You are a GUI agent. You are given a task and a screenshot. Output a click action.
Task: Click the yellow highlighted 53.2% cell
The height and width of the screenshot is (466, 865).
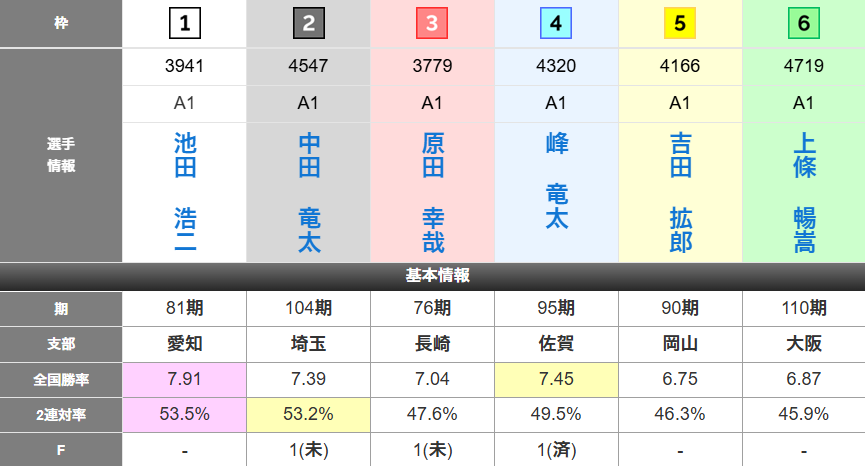point(309,414)
